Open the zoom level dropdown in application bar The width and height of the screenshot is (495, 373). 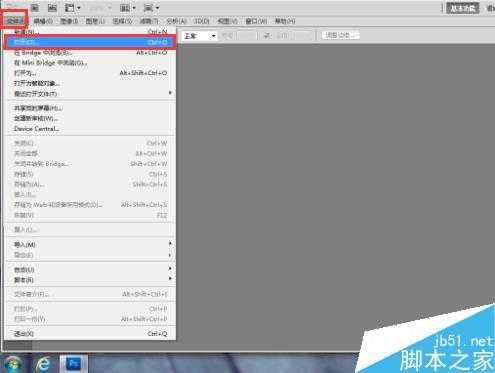click(100, 7)
